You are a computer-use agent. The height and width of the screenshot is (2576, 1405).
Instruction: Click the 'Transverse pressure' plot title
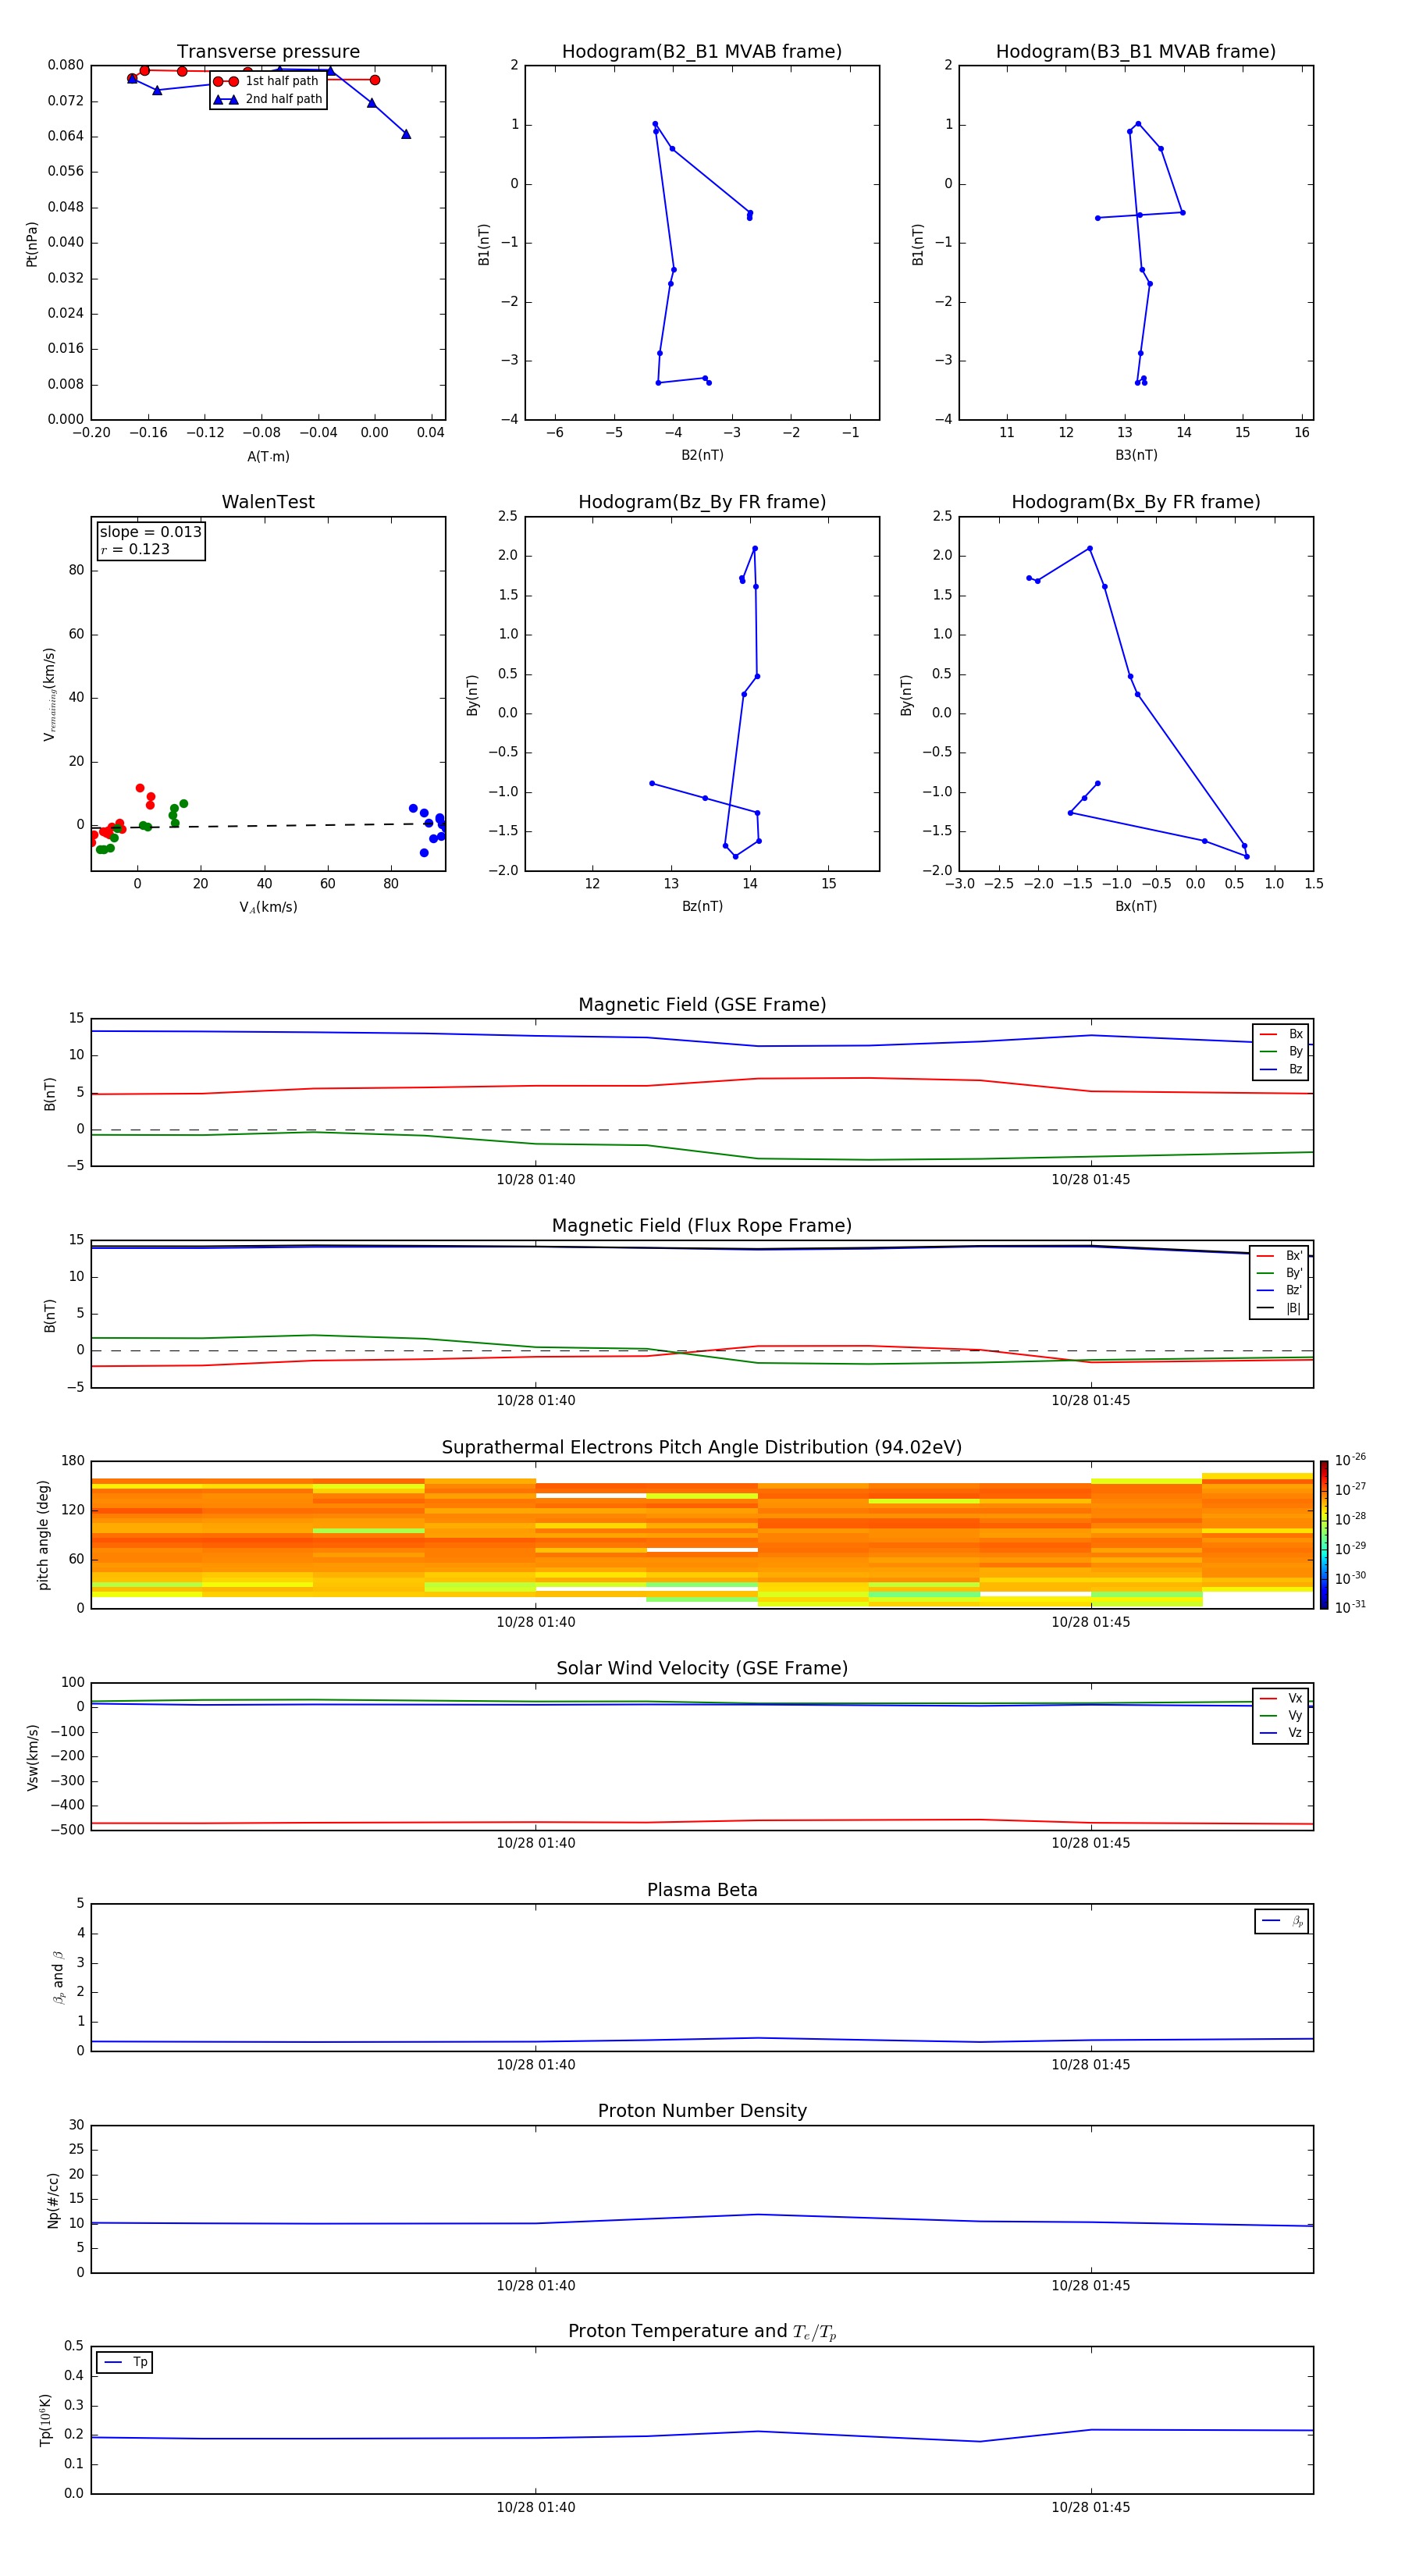tap(268, 52)
